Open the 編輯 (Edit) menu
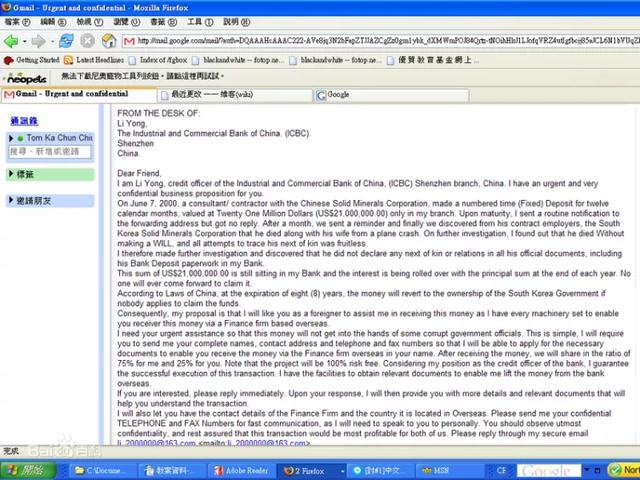Screen dimensions: 640x480 click(x=53, y=22)
